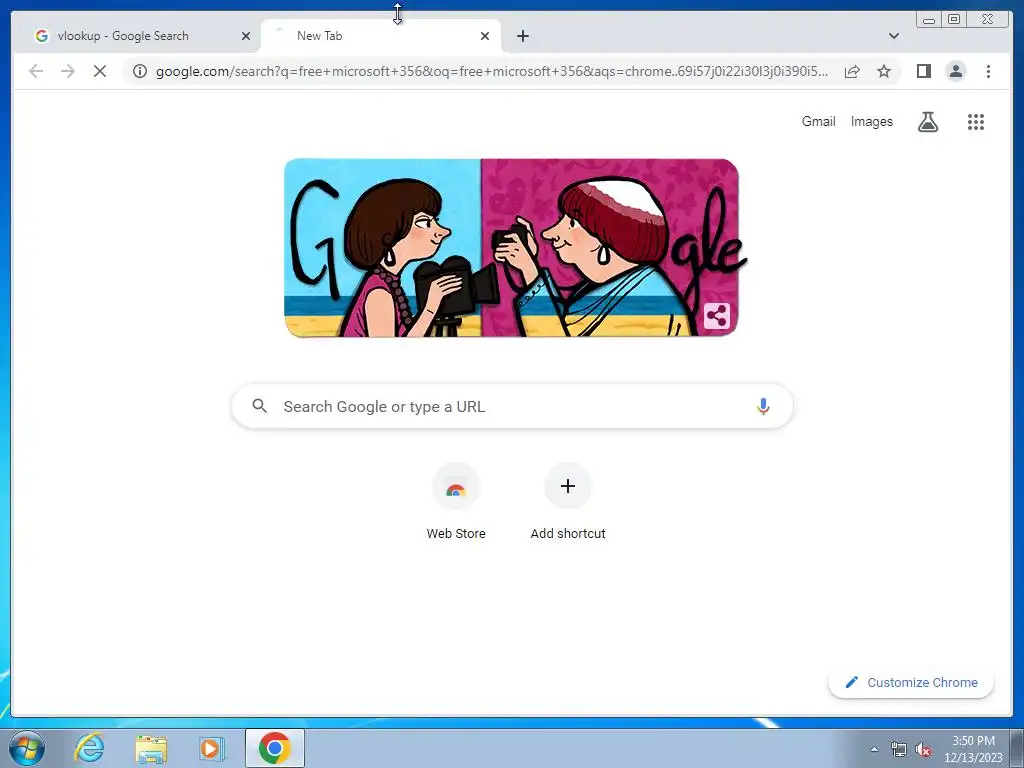Open Search Labs flask icon
Screen dimensions: 1024x768
[x=927, y=121]
